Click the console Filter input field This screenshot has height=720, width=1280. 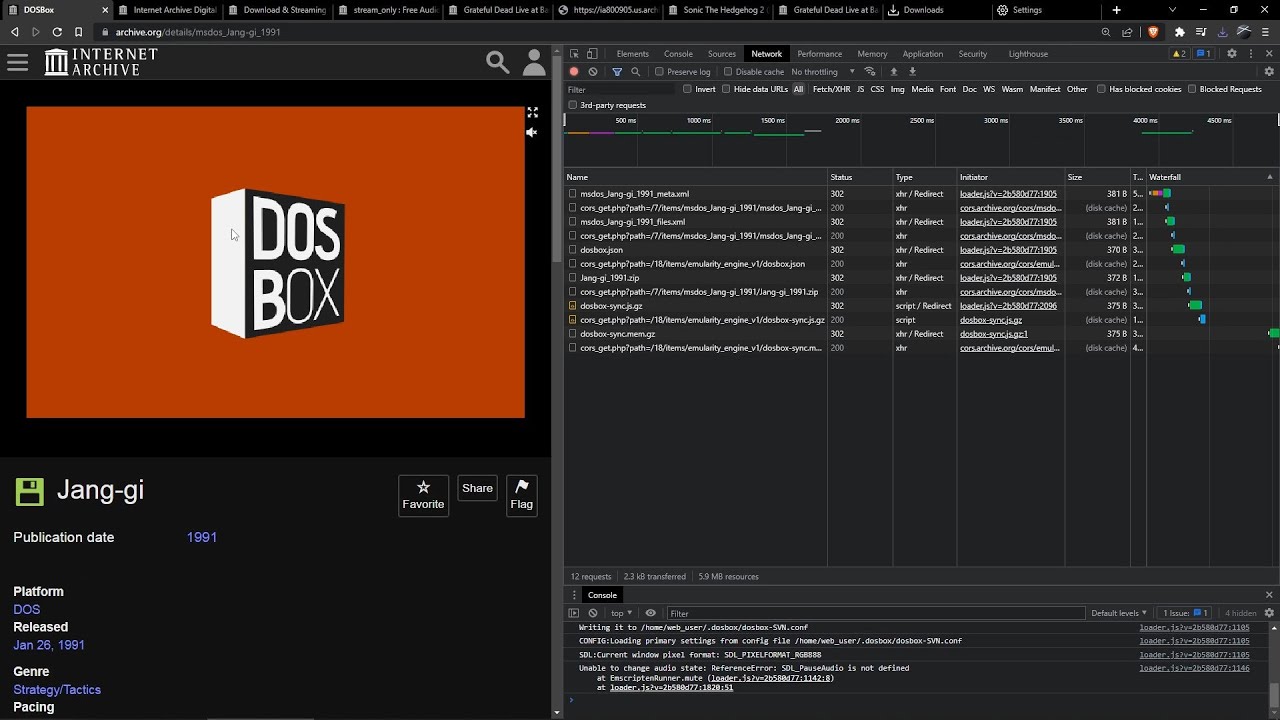pyautogui.click(x=875, y=613)
